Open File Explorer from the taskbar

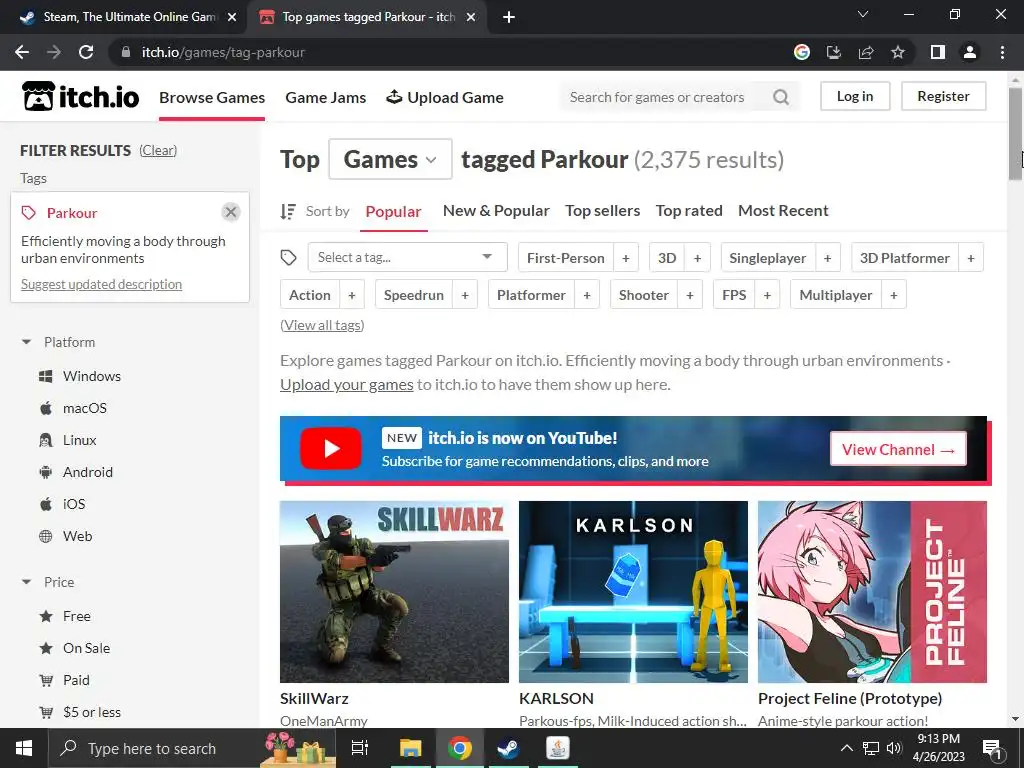point(411,748)
